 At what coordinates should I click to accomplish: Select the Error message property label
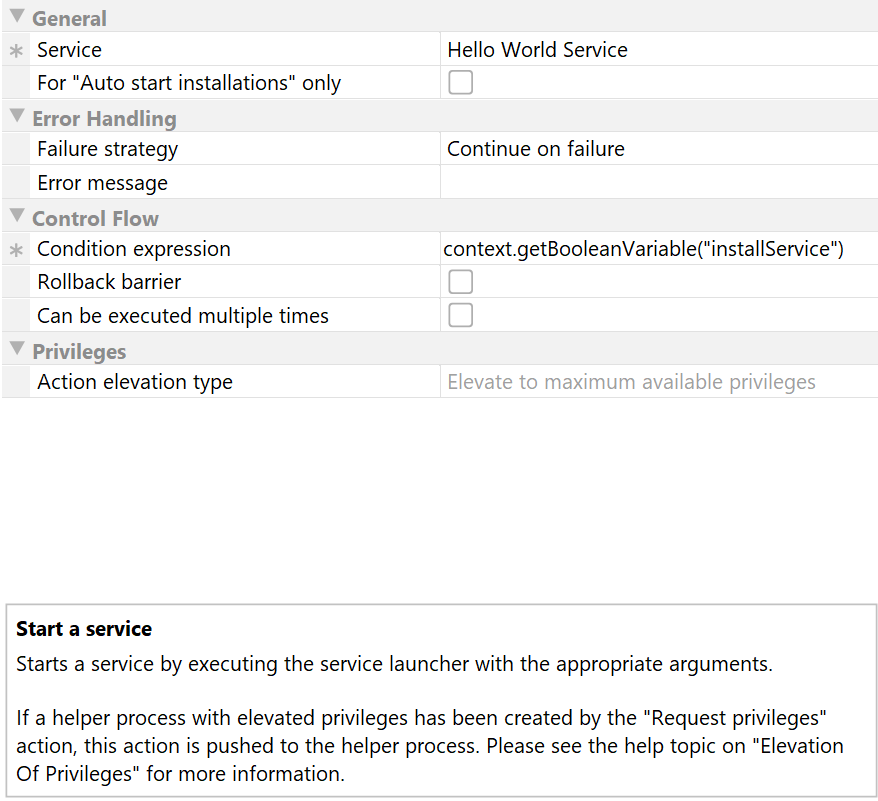click(x=102, y=183)
